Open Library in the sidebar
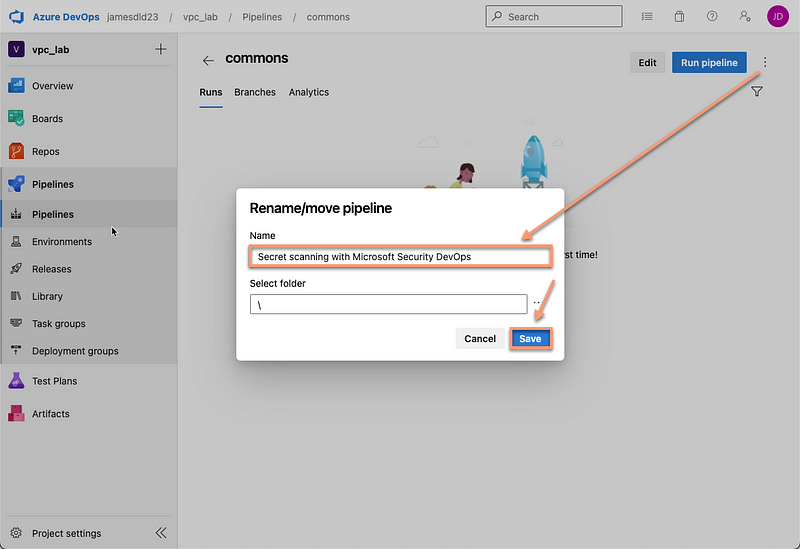Image resolution: width=800 pixels, height=549 pixels. coord(89,296)
